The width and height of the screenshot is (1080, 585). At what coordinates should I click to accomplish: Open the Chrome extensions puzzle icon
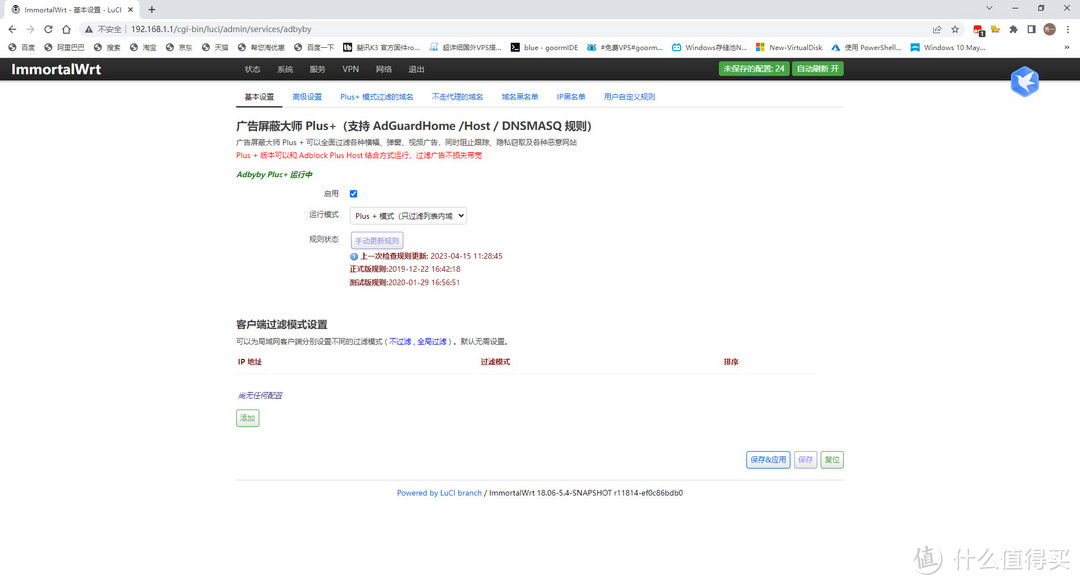pos(1013,29)
